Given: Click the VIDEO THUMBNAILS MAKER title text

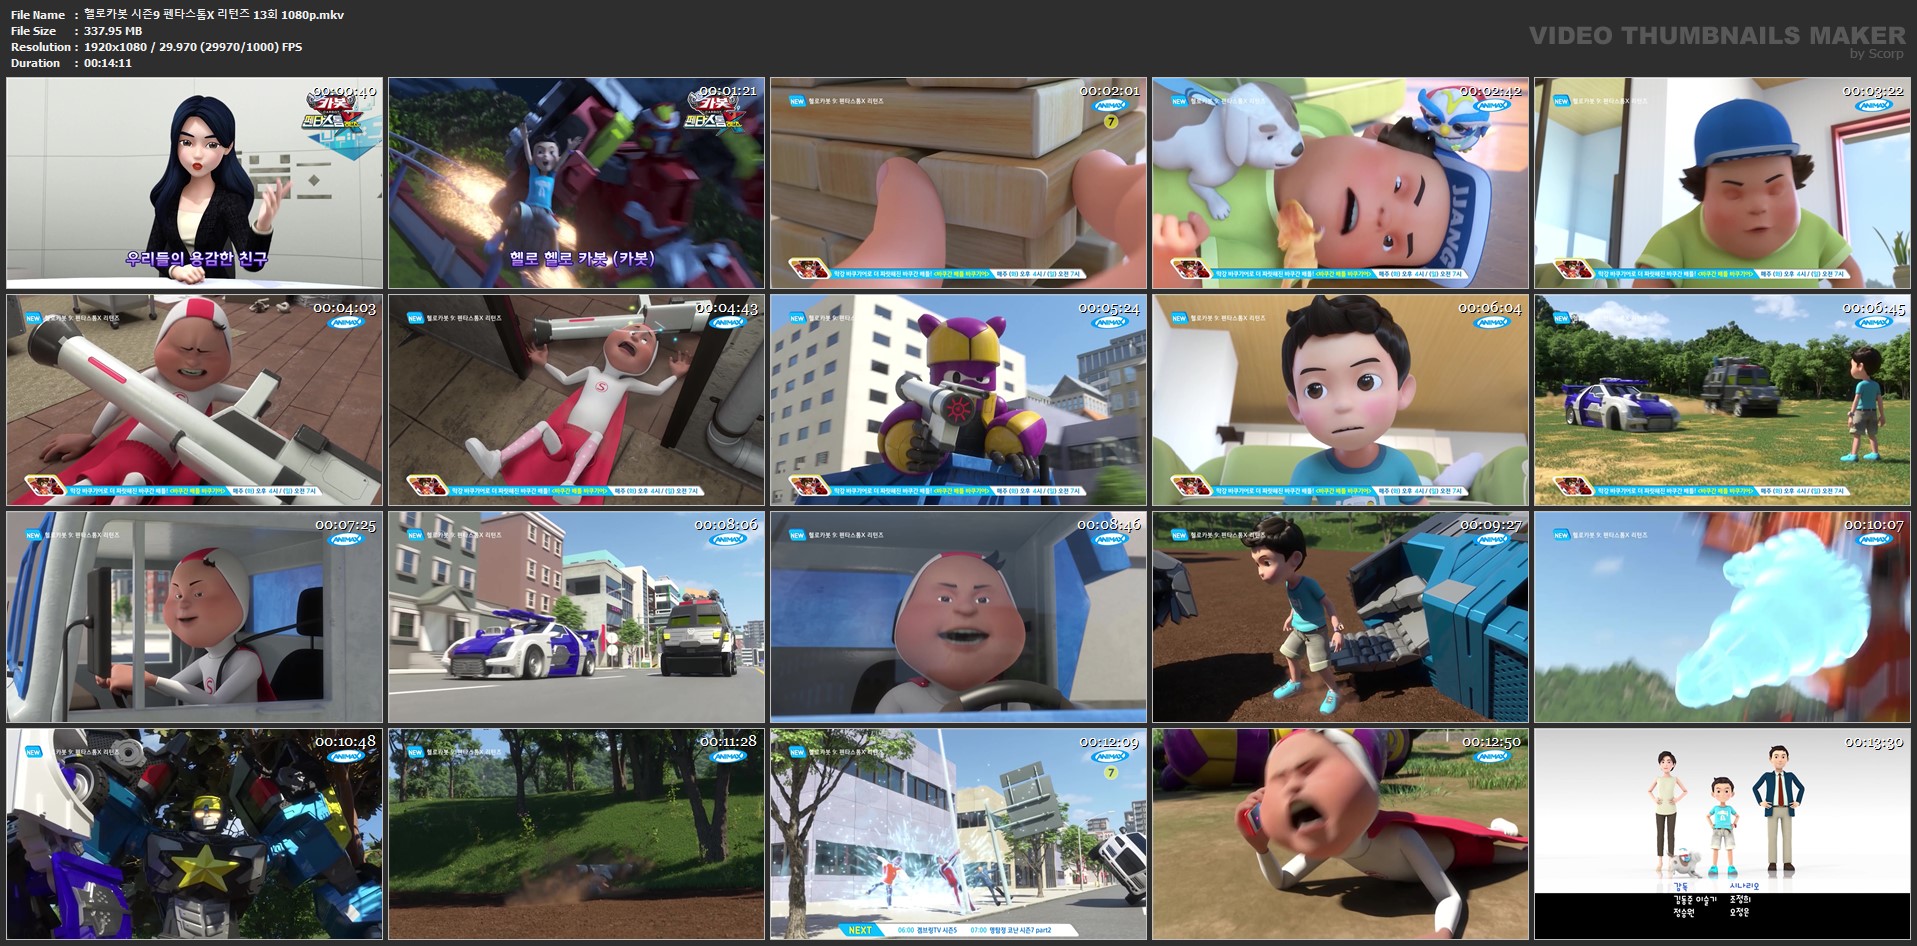Looking at the screenshot, I should (1717, 35).
